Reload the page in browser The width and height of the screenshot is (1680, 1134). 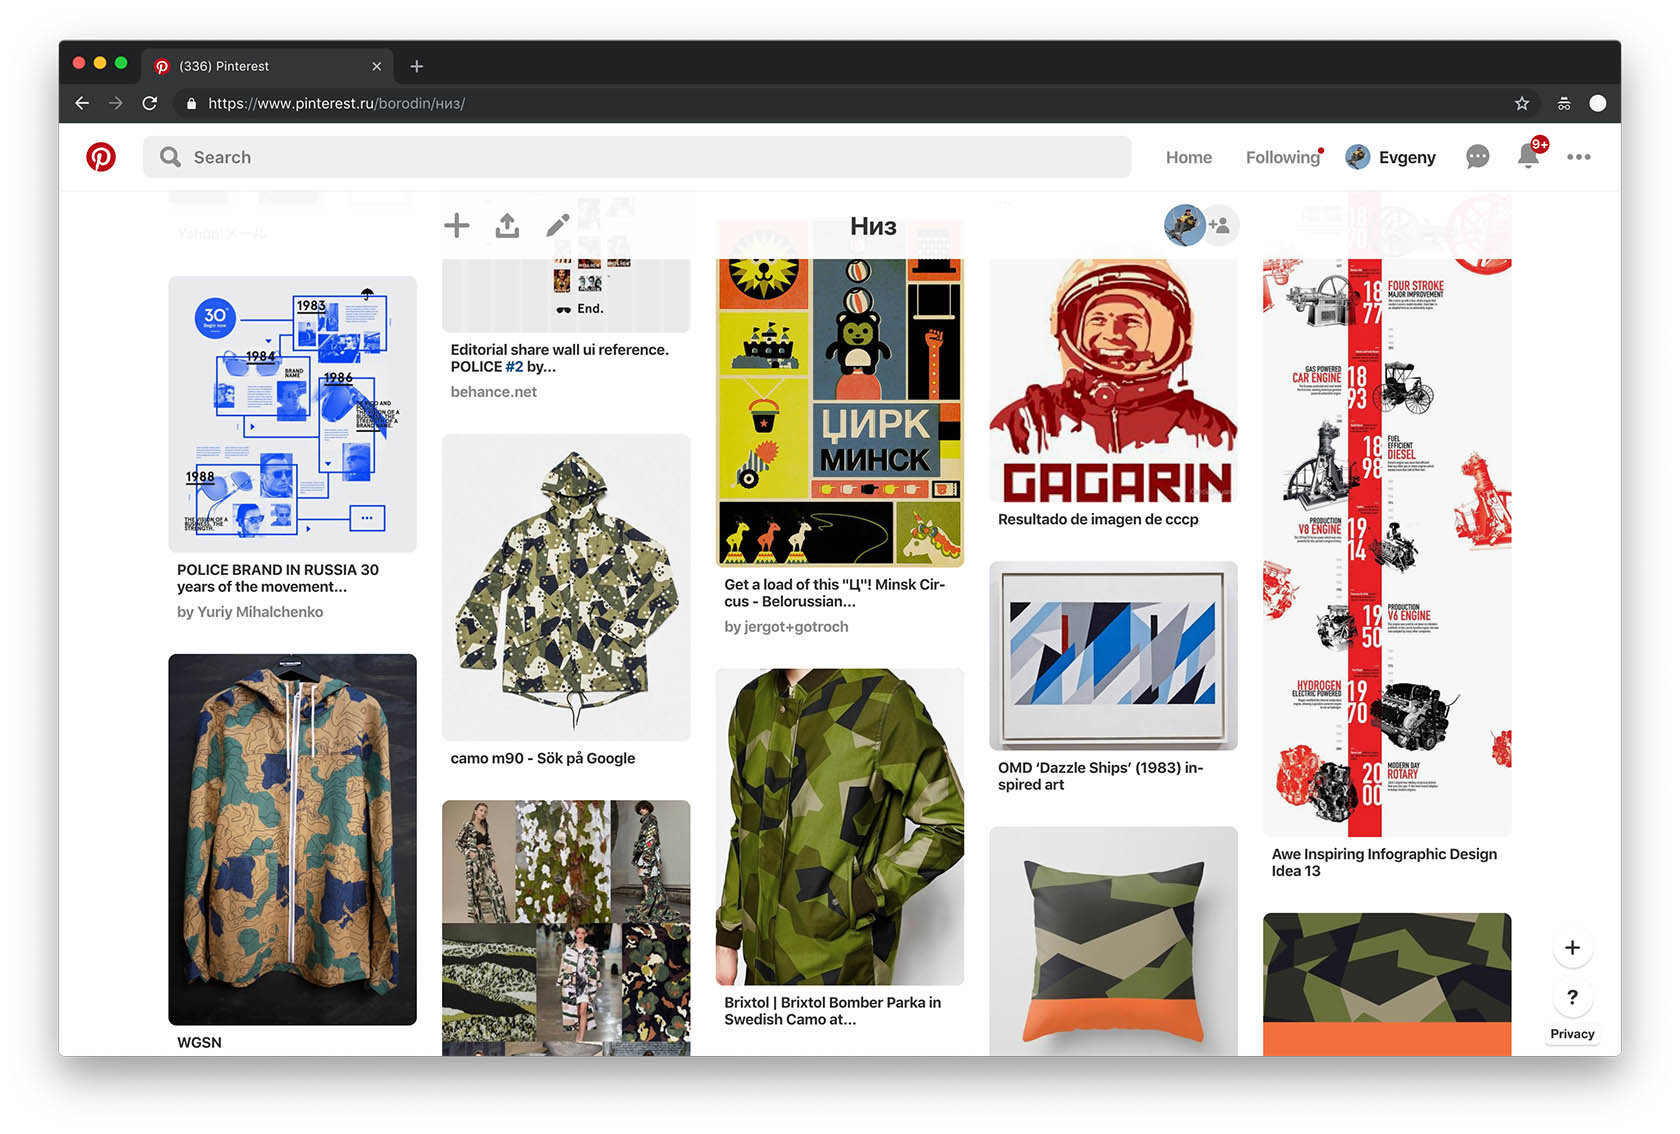pyautogui.click(x=150, y=103)
